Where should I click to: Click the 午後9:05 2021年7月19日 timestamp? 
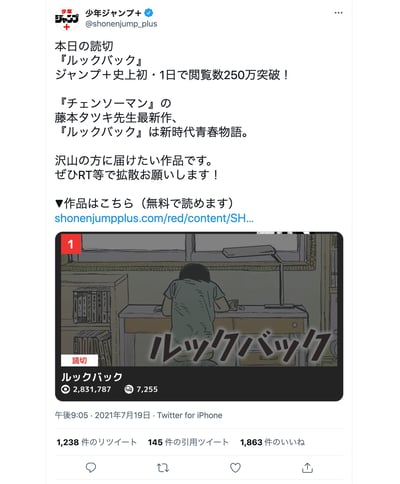pyautogui.click(x=103, y=415)
